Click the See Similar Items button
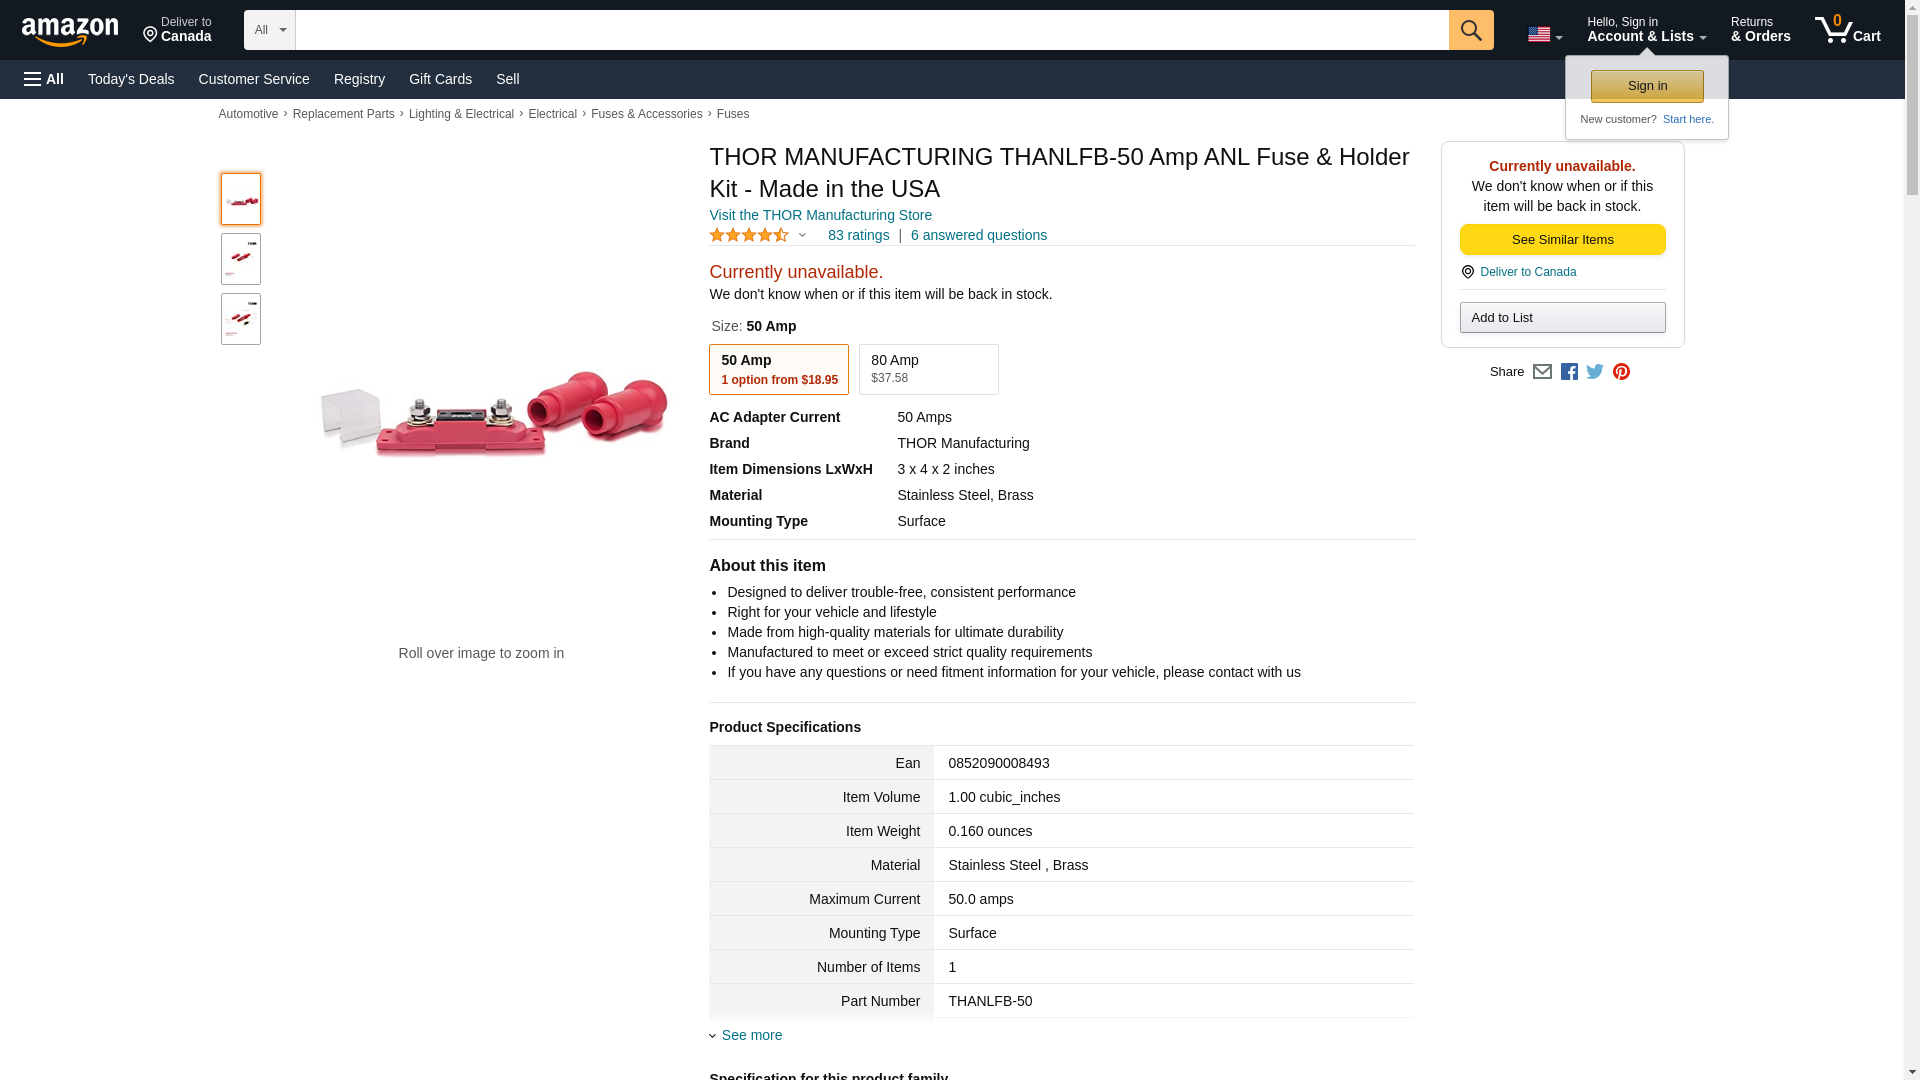 pos(1562,240)
